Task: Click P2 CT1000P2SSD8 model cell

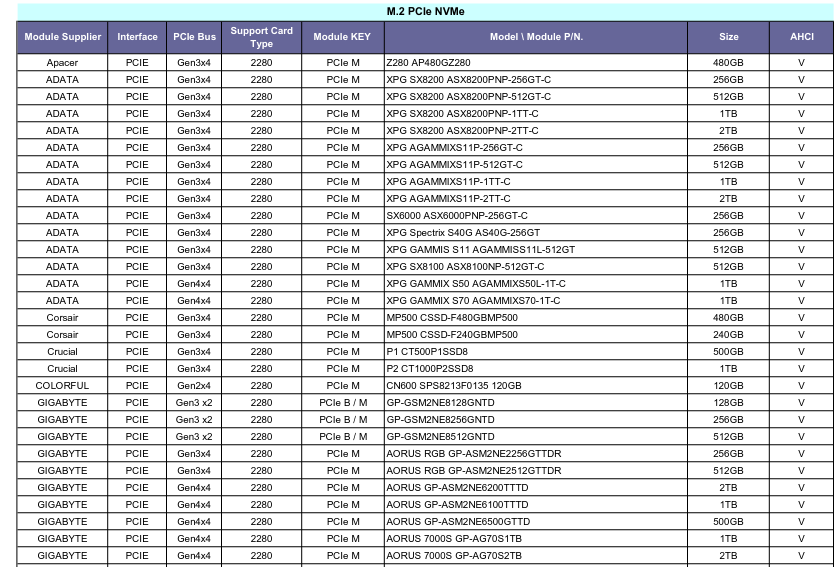Action: pyautogui.click(x=536, y=369)
